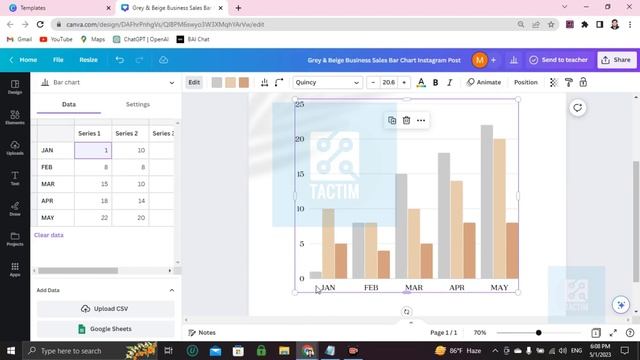
Task: Click the zoom slider handle
Action: 538,333
